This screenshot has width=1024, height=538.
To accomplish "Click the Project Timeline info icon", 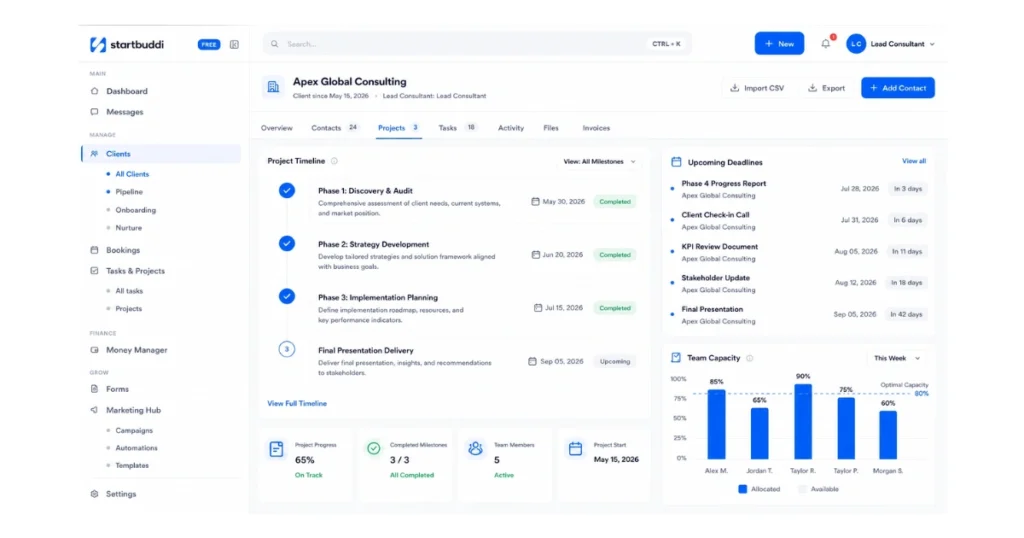I will tap(334, 161).
